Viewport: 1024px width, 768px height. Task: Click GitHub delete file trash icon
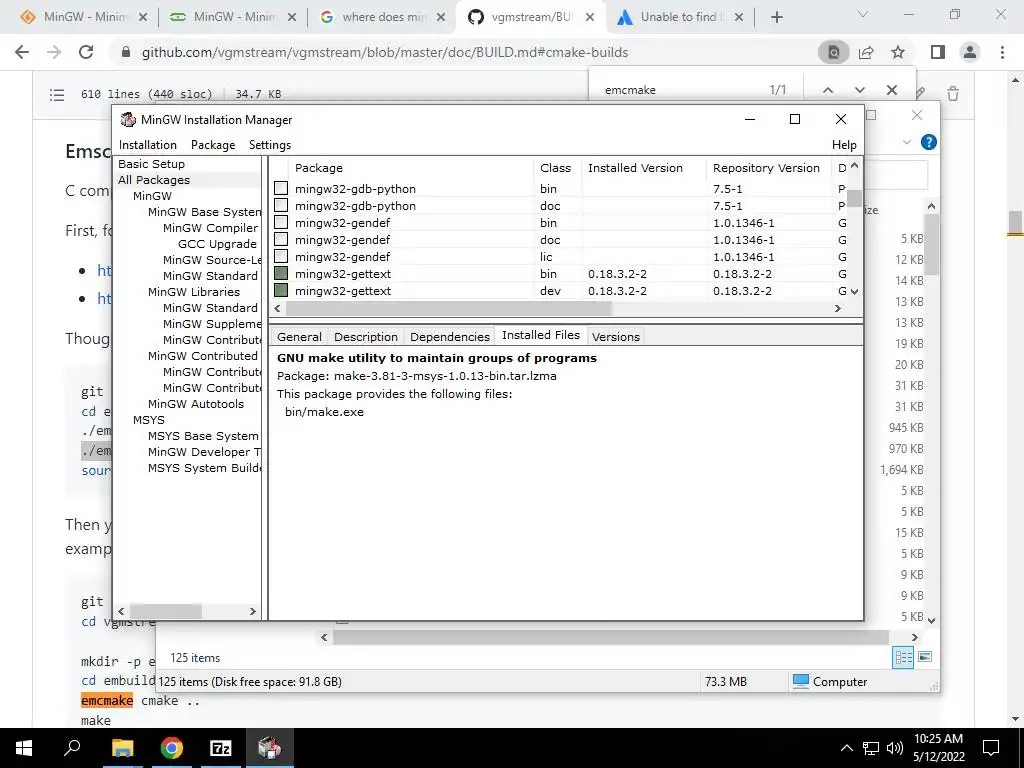pyautogui.click(x=953, y=94)
